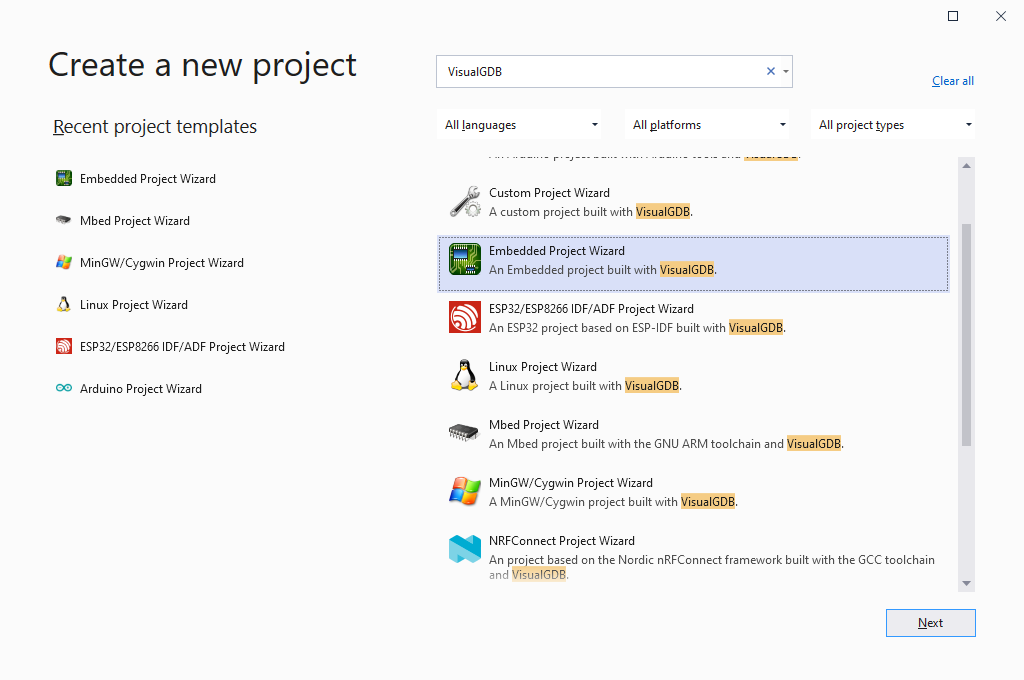
Task: Open the All project types filter dropdown
Action: (893, 125)
